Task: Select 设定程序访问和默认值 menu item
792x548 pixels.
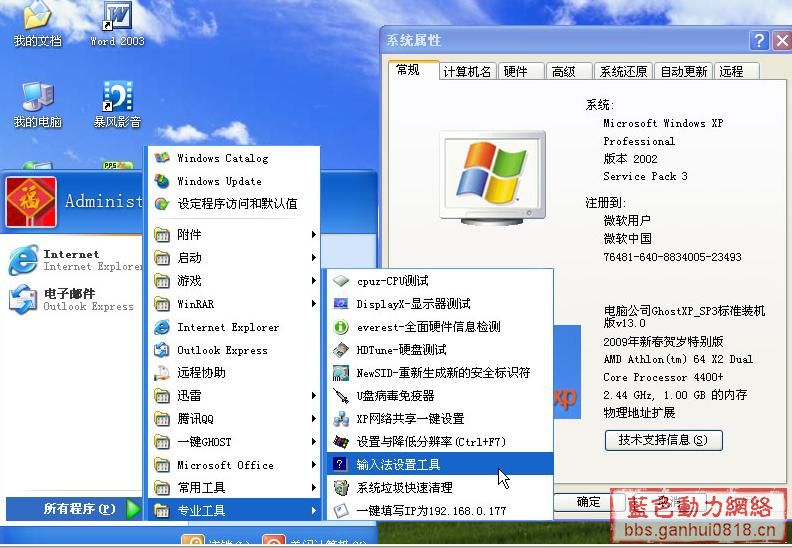Action: tap(237, 204)
